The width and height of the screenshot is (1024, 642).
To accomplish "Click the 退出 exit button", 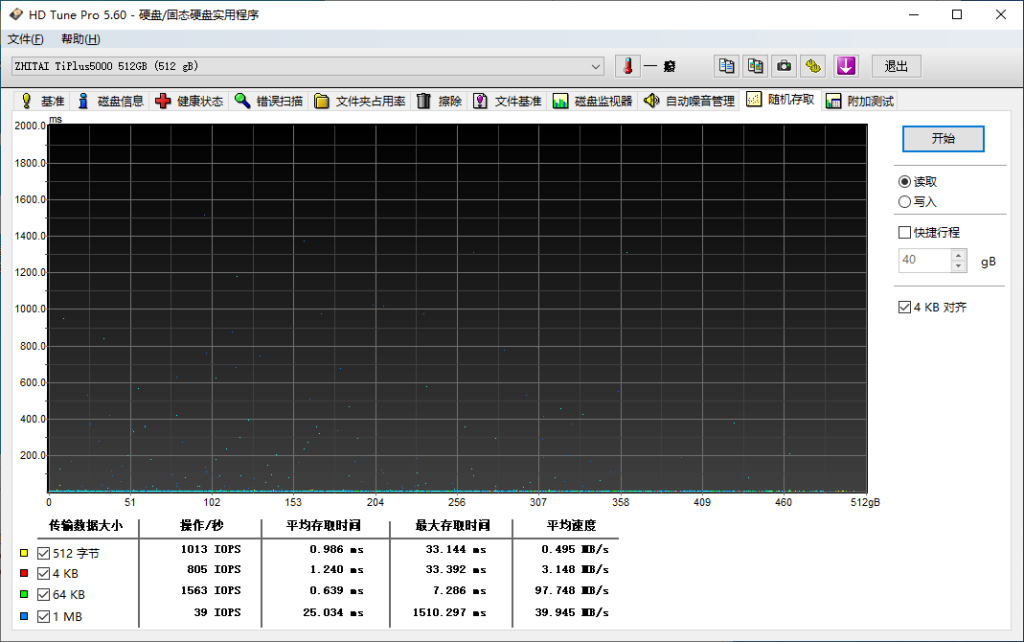I will [896, 66].
